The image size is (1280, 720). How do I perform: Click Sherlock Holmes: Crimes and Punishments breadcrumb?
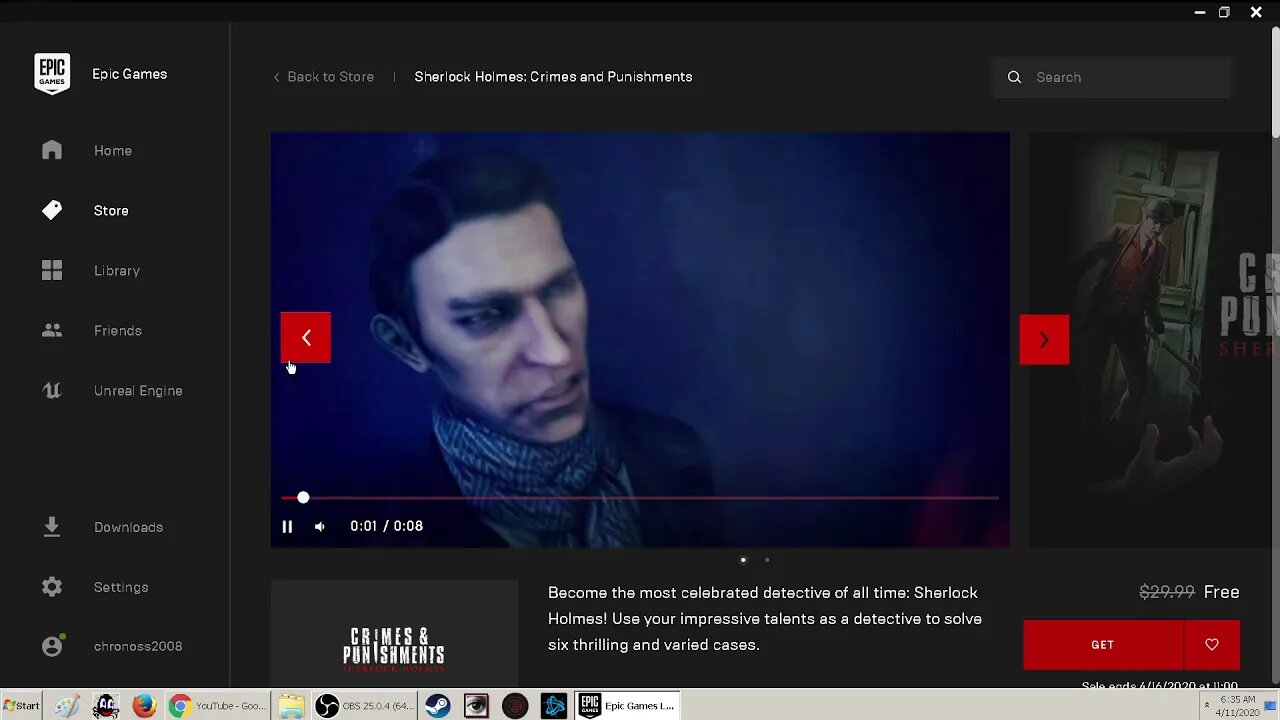click(x=553, y=77)
